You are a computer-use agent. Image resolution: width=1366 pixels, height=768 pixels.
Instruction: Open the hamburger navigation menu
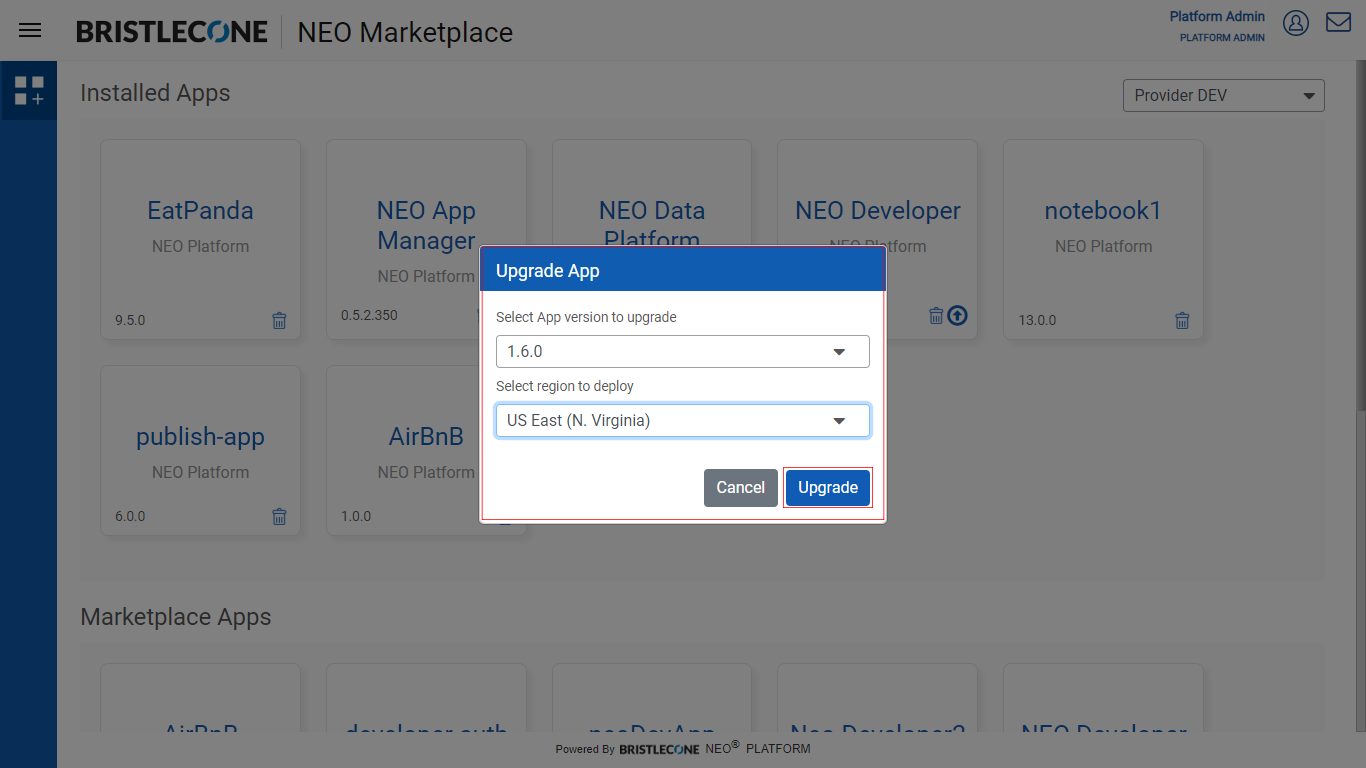click(x=30, y=30)
